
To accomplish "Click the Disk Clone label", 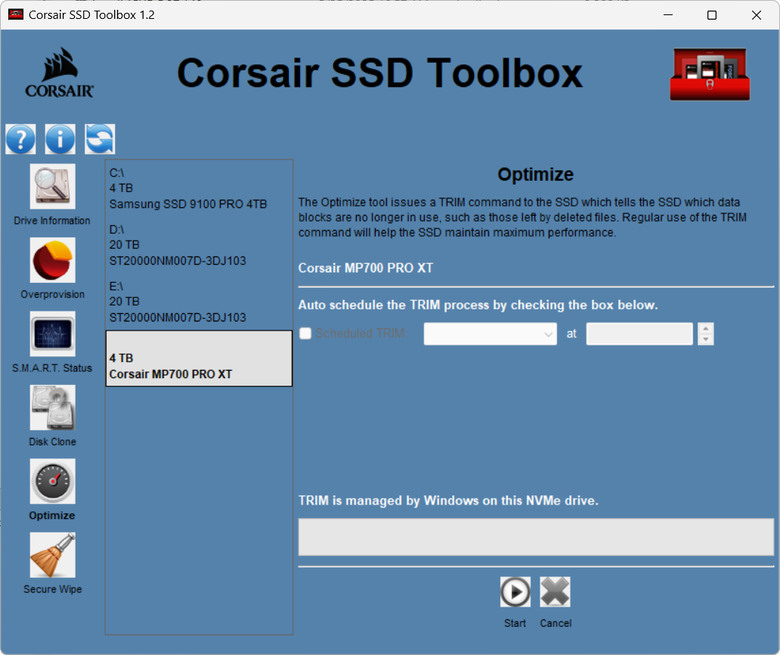I will pyautogui.click(x=52, y=442).
